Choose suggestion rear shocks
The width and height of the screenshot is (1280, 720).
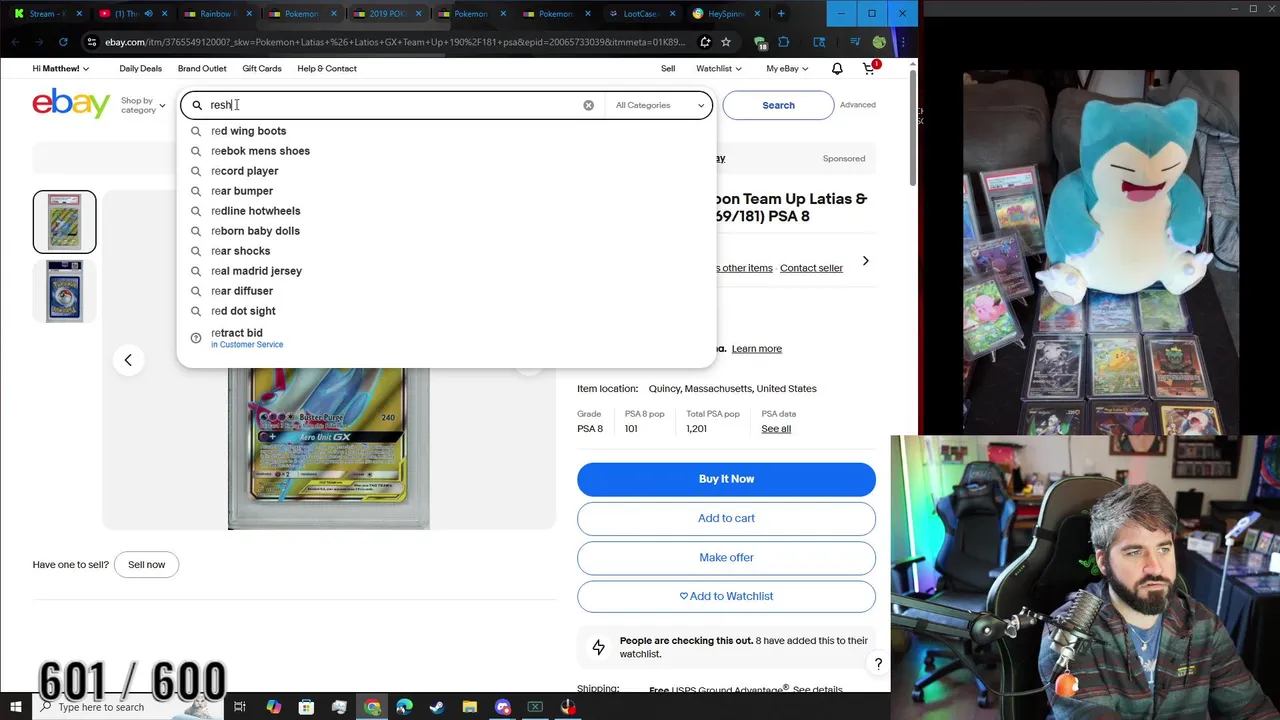447,251
